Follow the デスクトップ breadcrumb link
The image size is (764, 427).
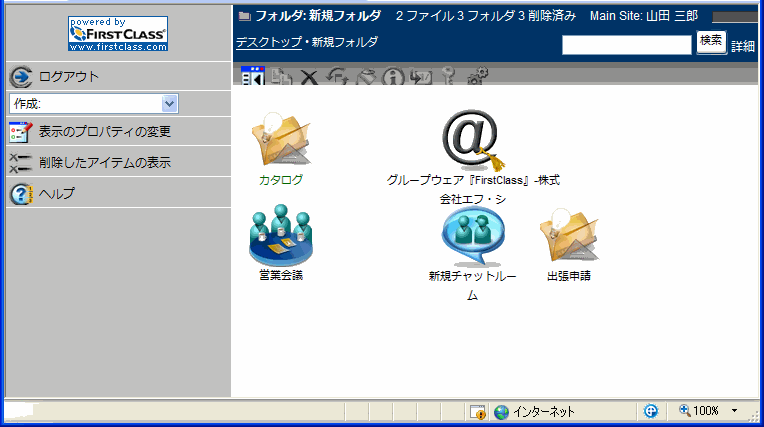point(267,42)
